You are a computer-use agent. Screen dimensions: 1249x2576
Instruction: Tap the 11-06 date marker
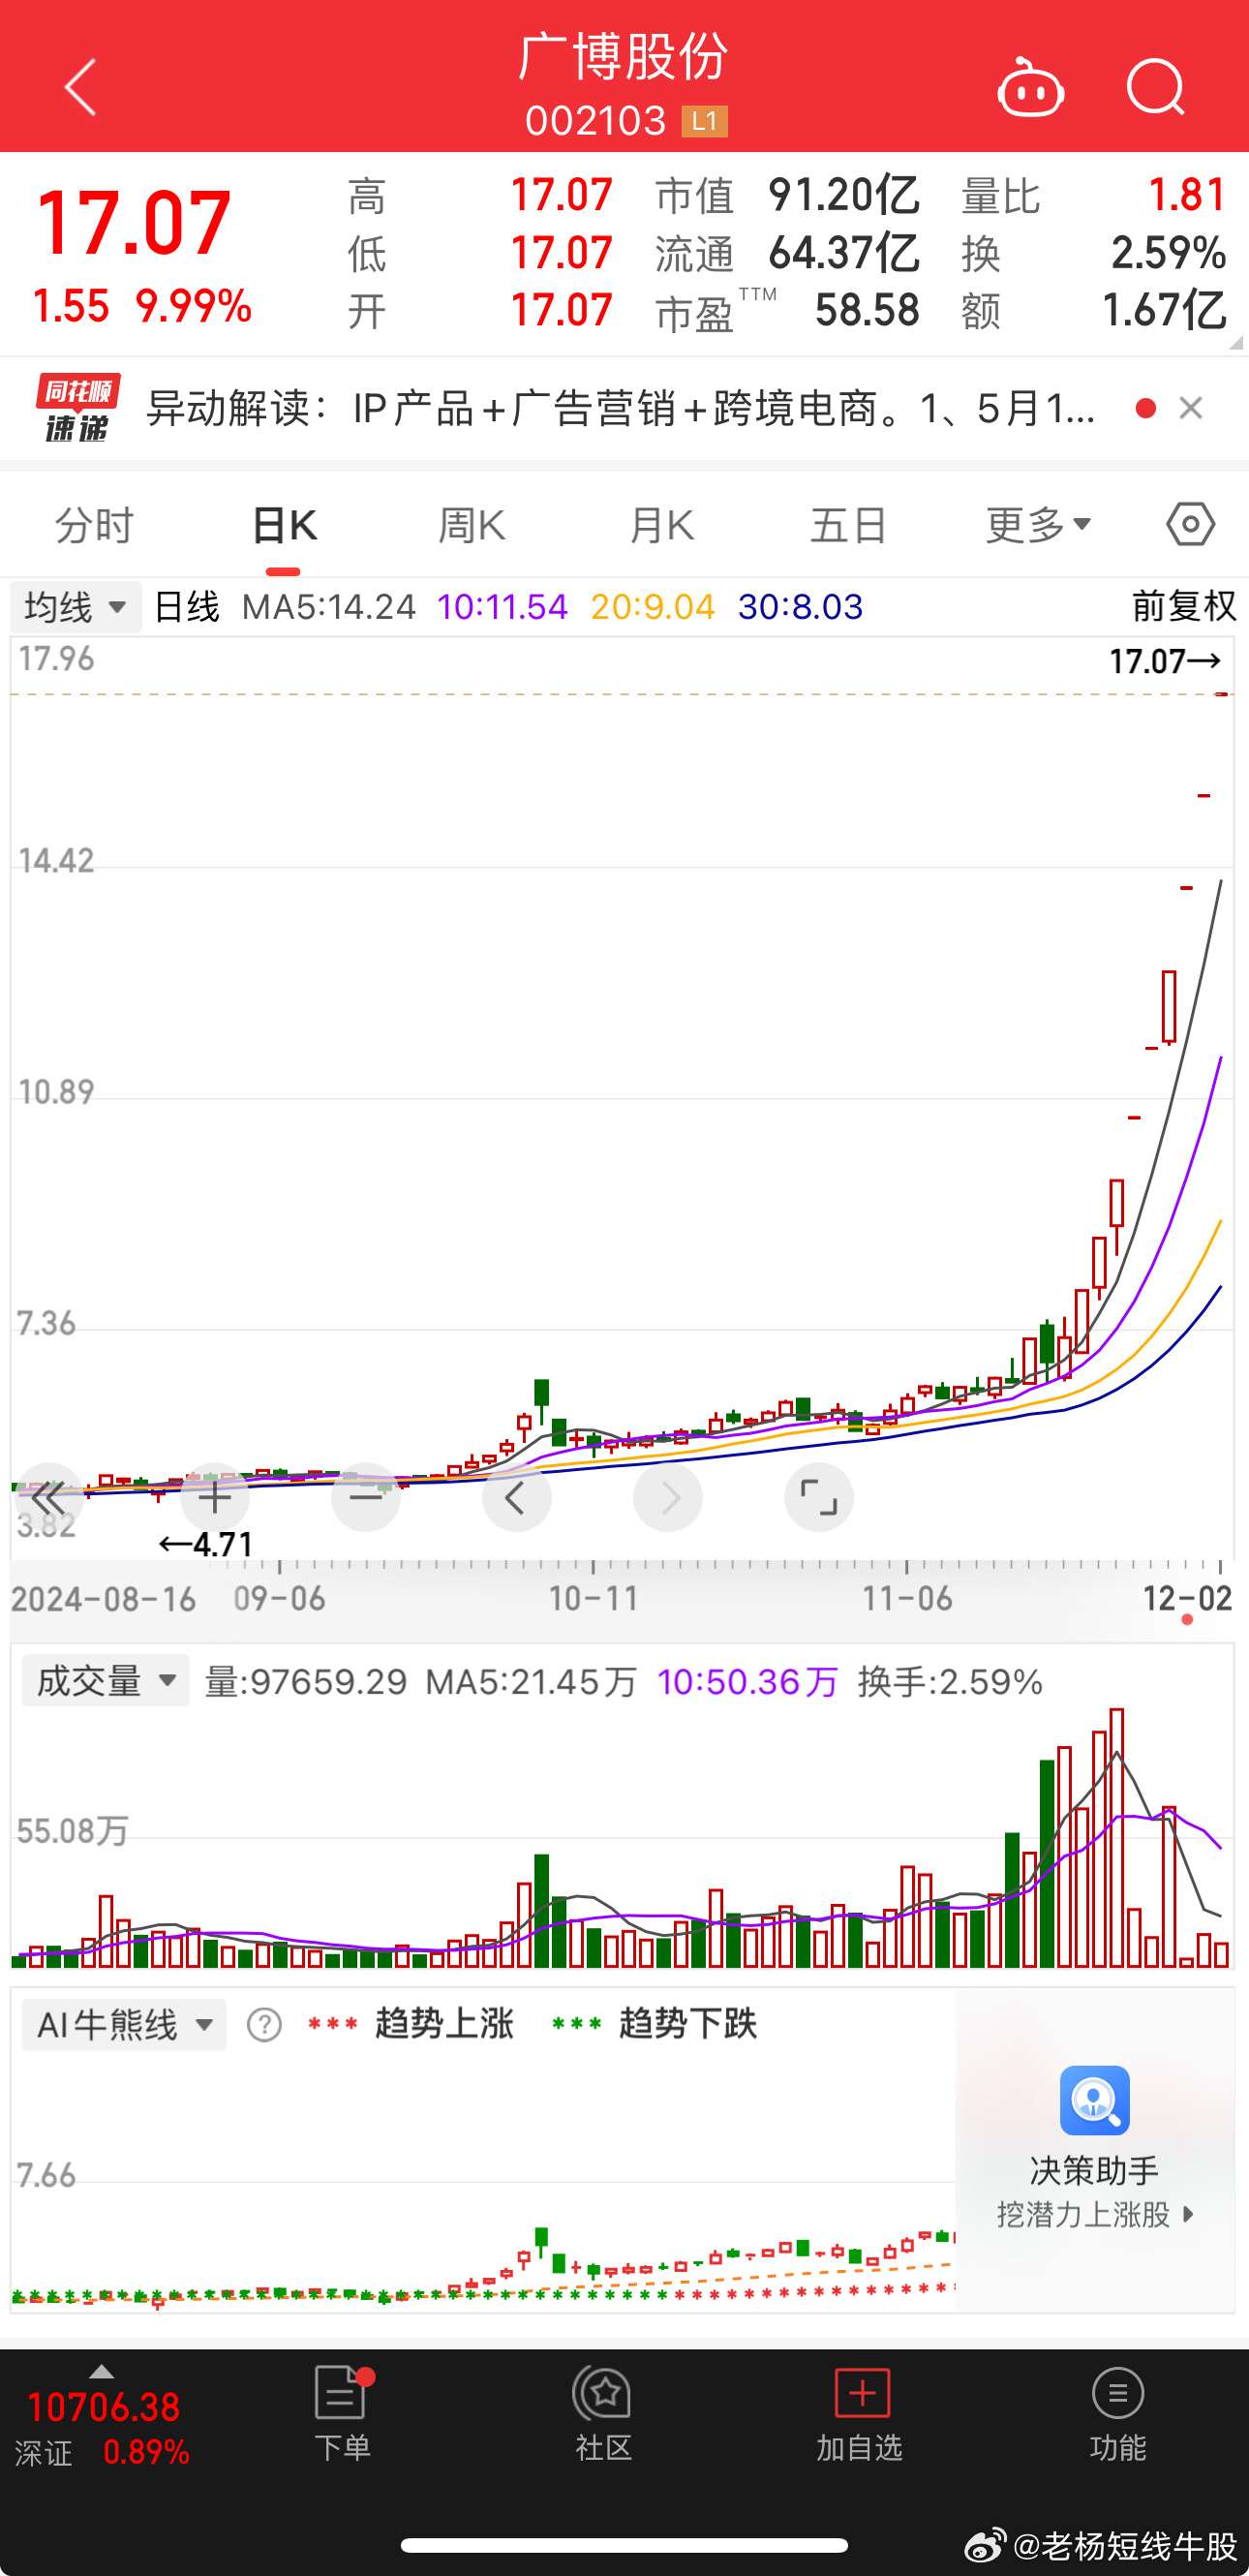click(907, 1598)
